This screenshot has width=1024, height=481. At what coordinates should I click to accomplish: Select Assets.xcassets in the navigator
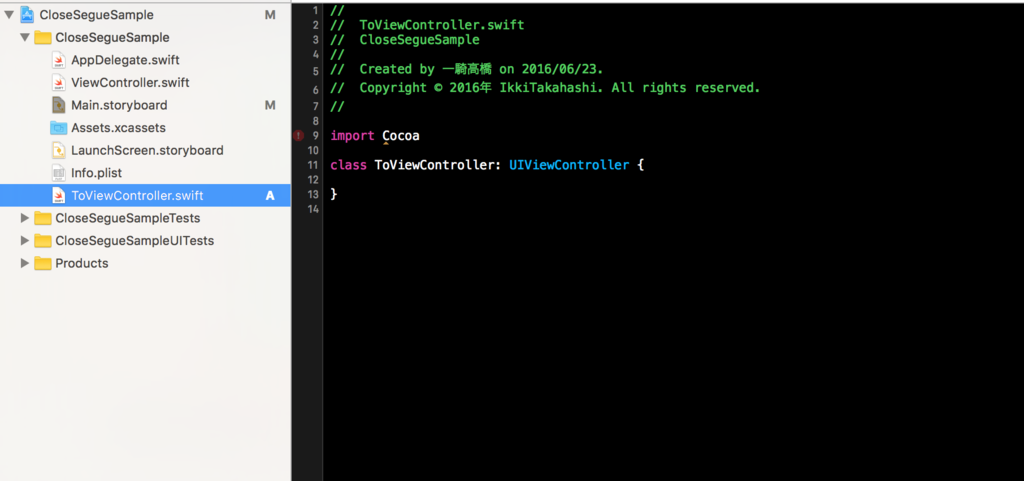pos(118,128)
